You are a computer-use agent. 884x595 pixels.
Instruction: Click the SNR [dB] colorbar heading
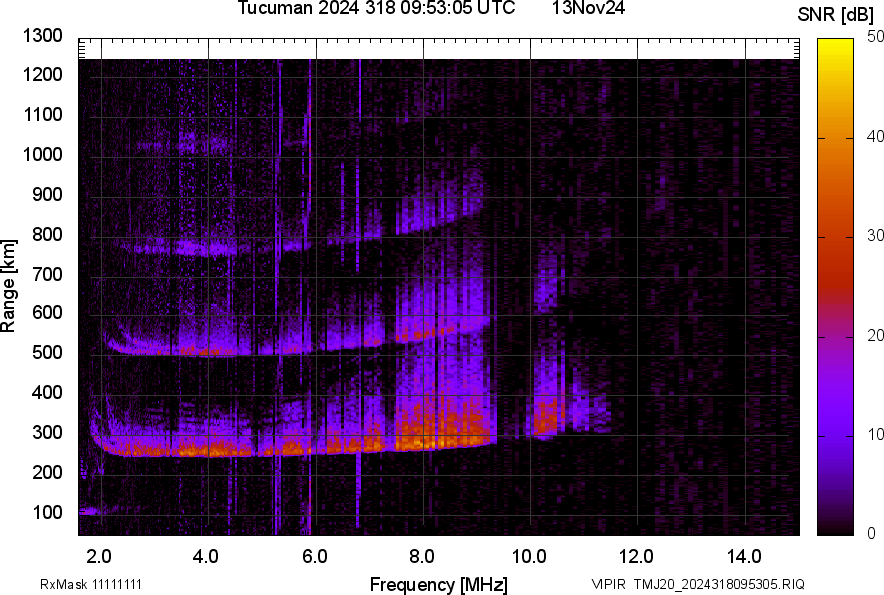coord(839,14)
